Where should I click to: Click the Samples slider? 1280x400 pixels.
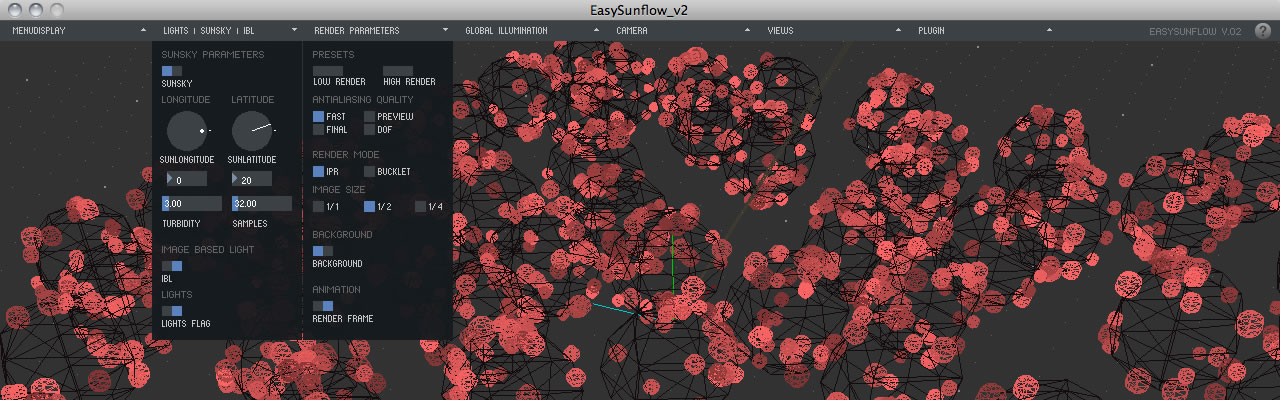(261, 204)
